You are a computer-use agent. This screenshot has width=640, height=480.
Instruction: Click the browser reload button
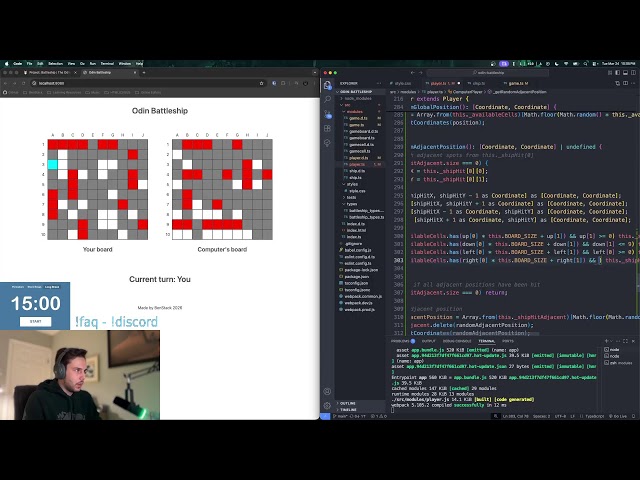pos(24,83)
